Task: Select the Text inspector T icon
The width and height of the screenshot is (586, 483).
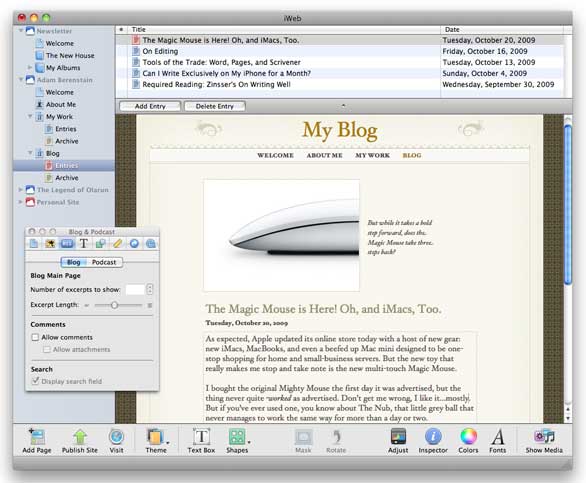Action: tap(84, 244)
